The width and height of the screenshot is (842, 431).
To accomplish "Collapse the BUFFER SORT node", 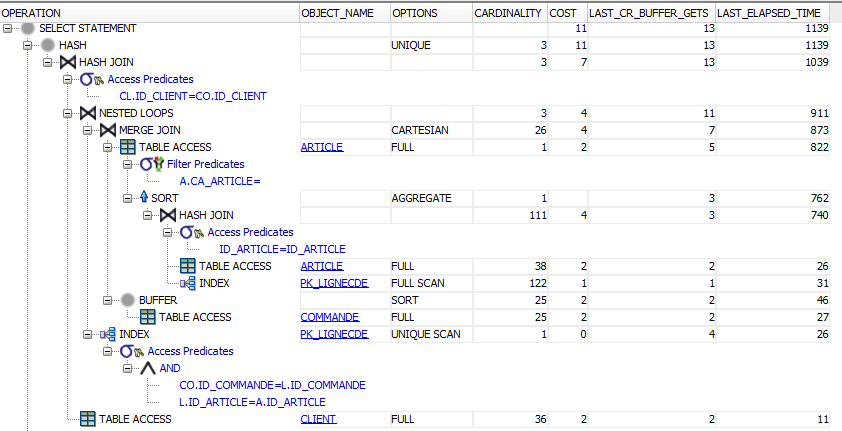I will click(107, 300).
